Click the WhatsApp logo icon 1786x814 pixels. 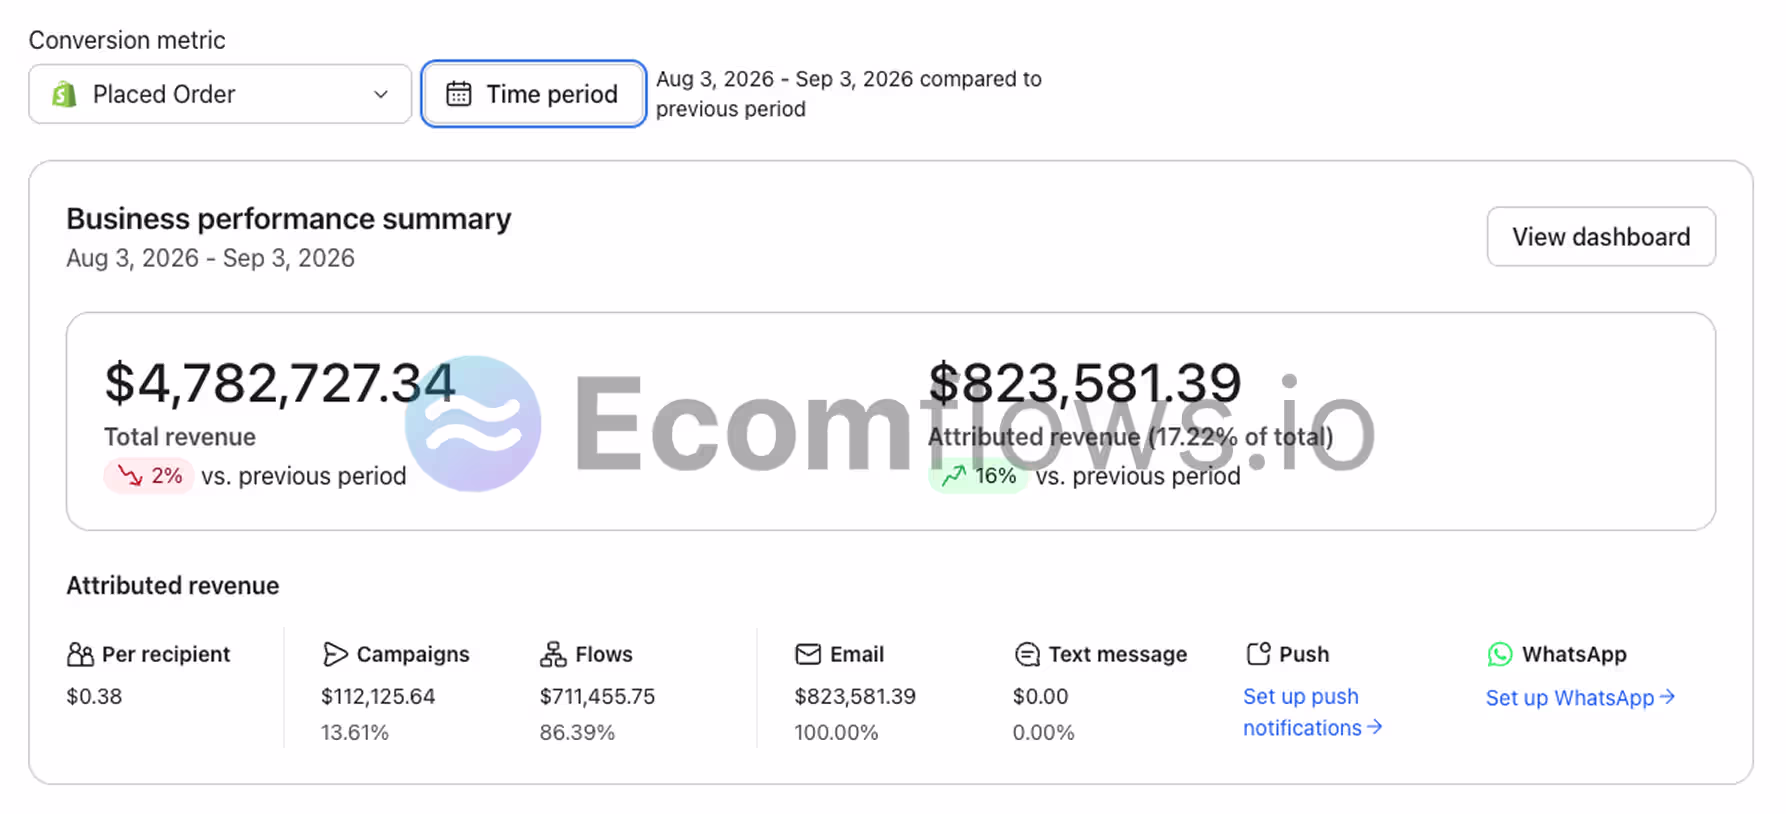pos(1500,654)
